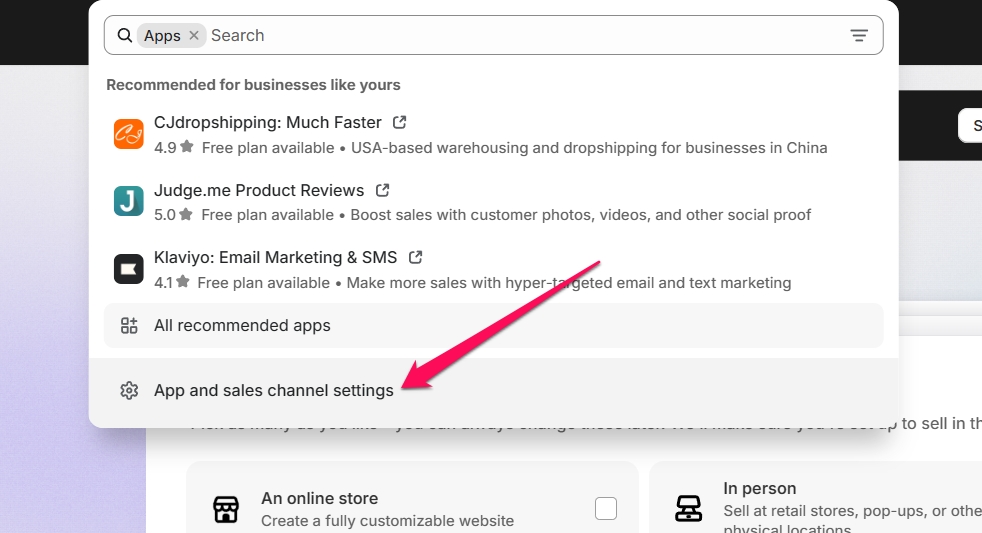Select the An online store card title
This screenshot has width=982, height=533.
click(x=319, y=498)
